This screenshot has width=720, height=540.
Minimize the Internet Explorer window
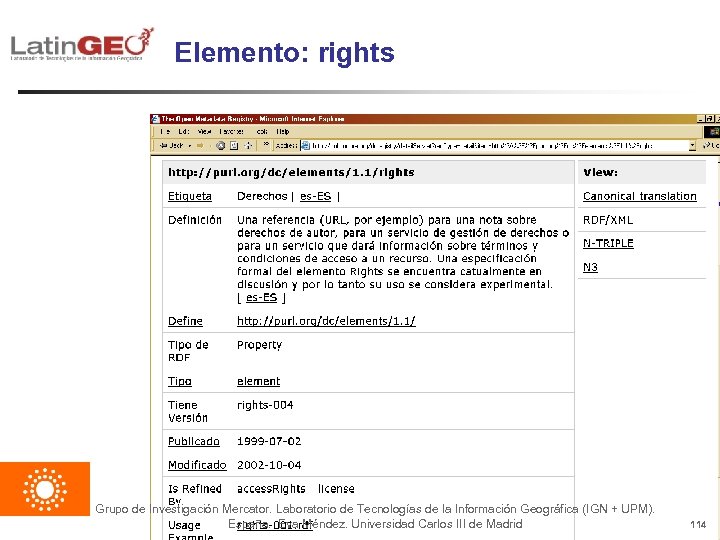701,118
